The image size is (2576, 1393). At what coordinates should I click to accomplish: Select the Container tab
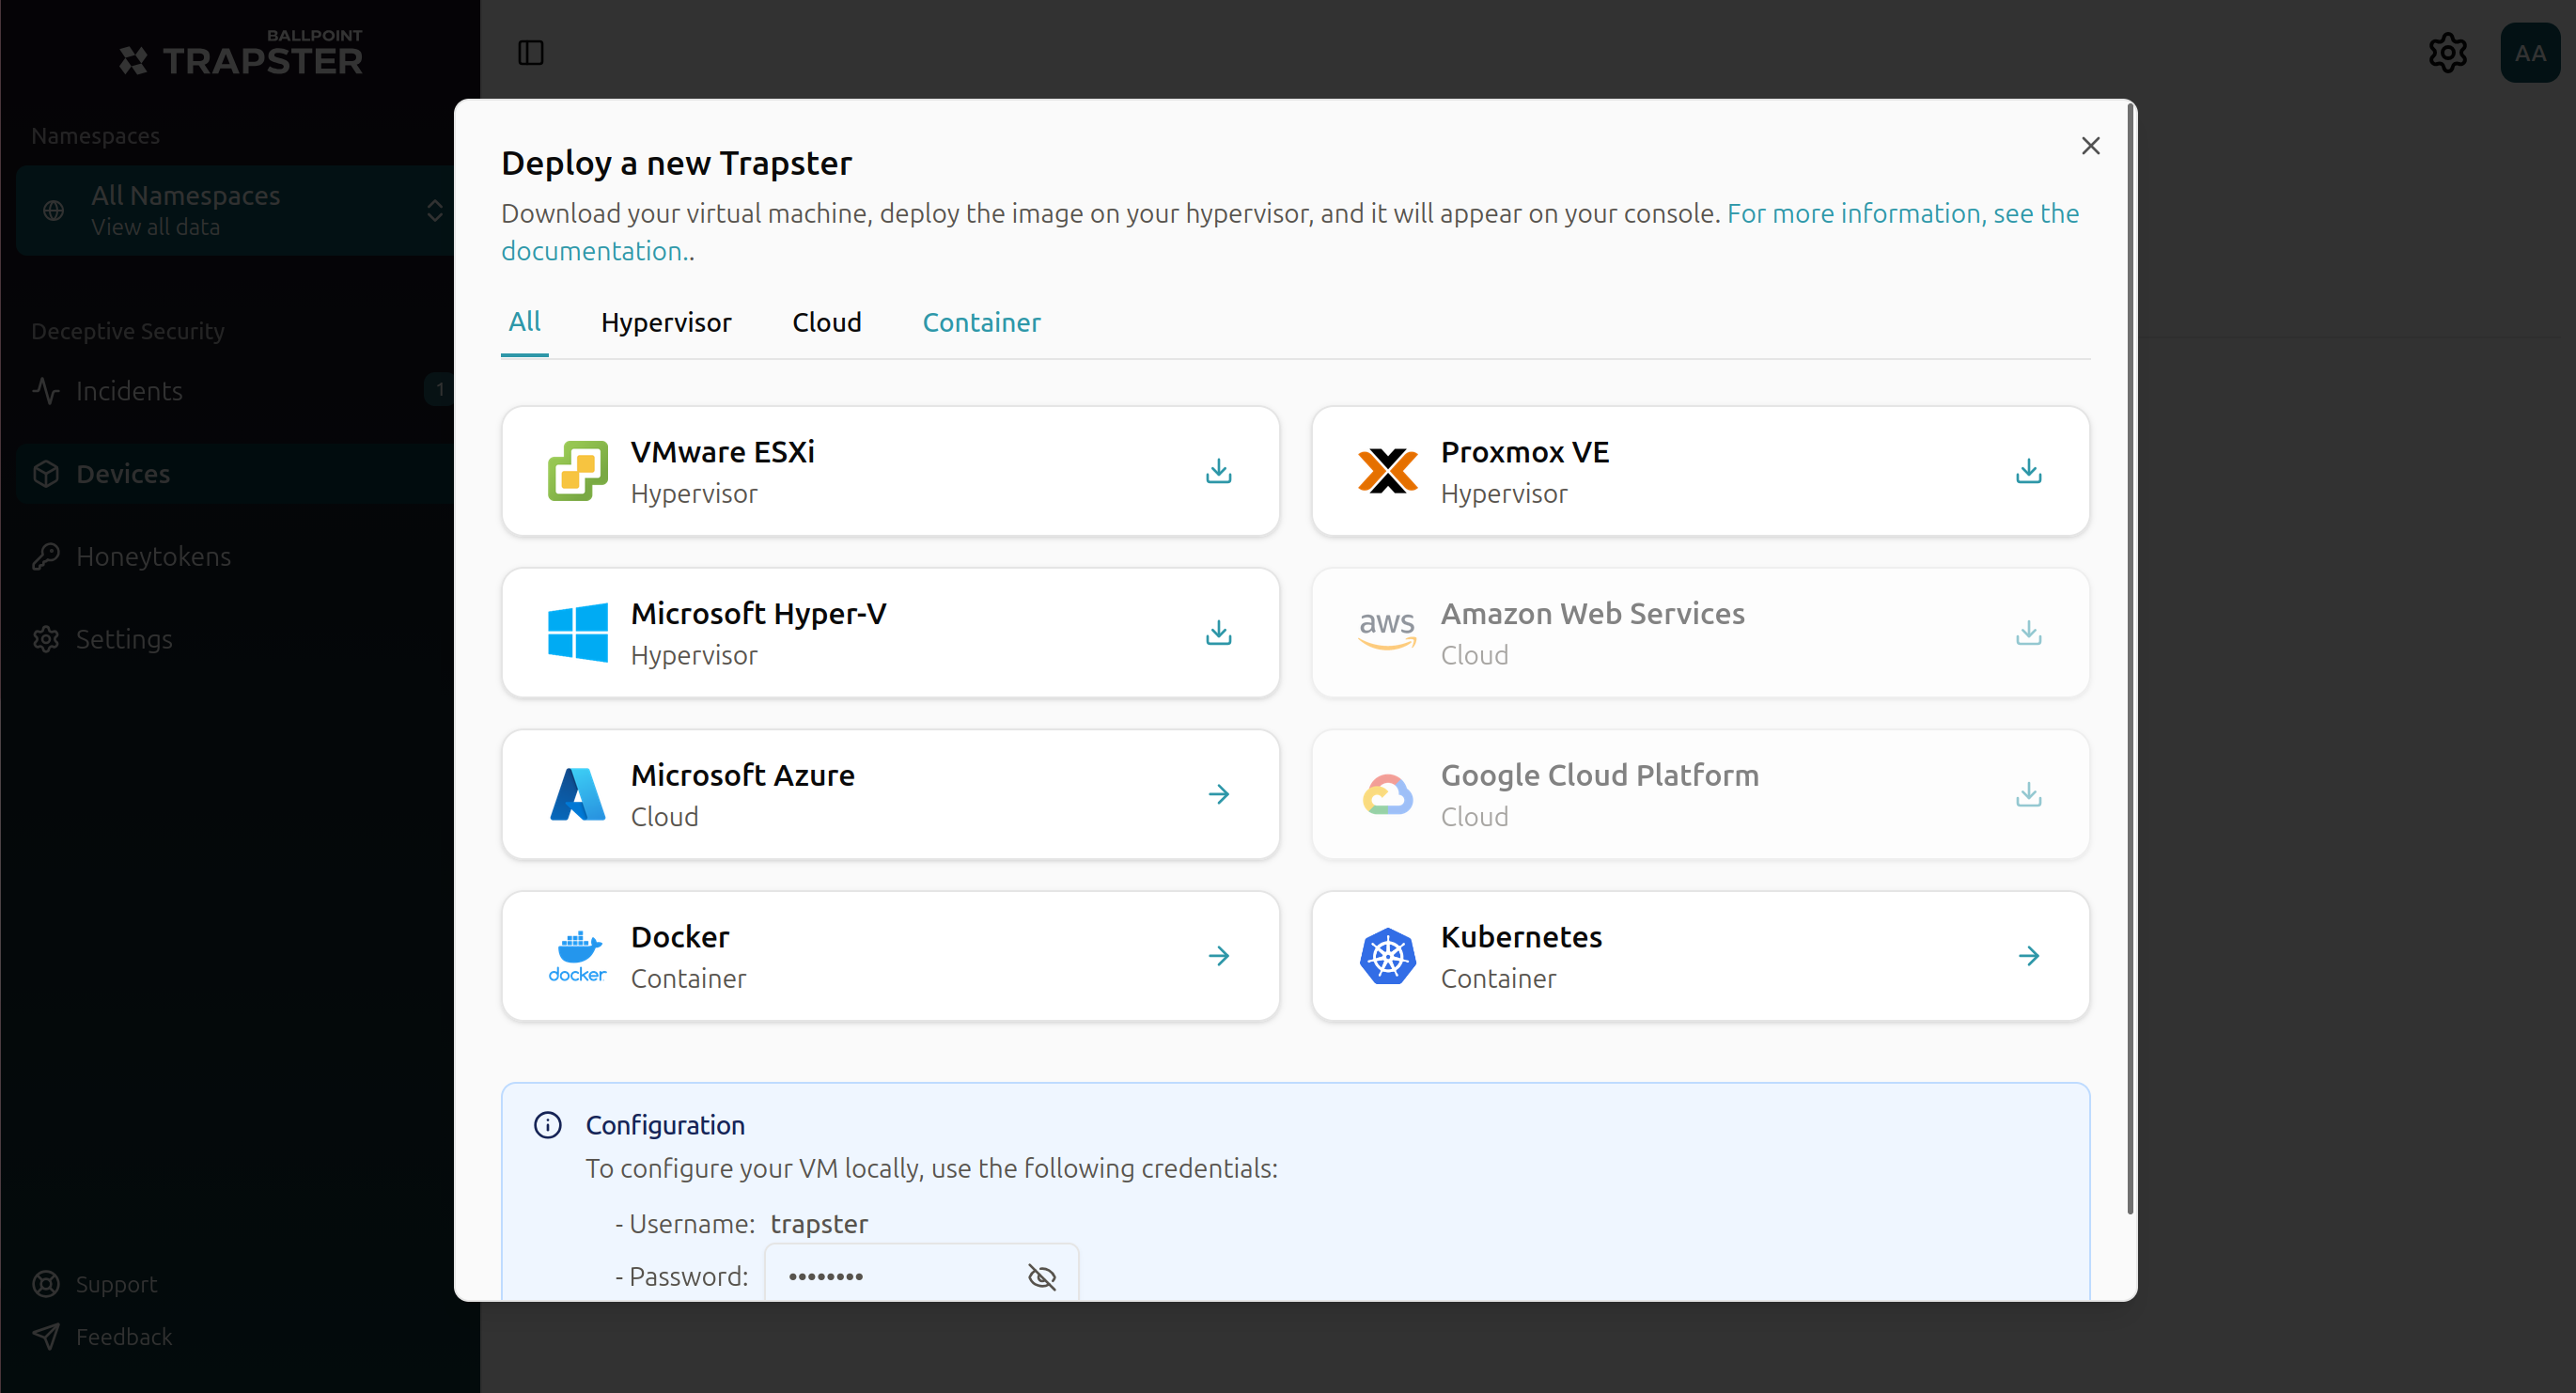click(x=981, y=322)
